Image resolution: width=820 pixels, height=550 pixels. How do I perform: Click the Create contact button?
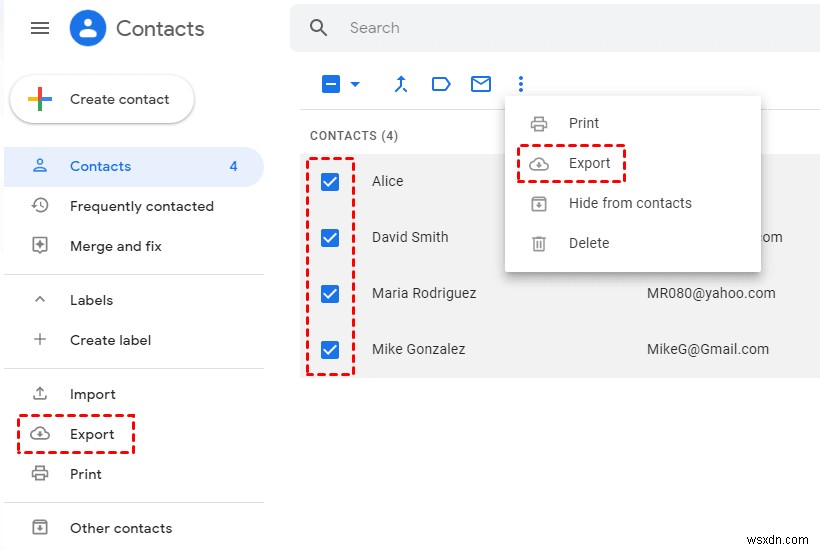(x=102, y=100)
